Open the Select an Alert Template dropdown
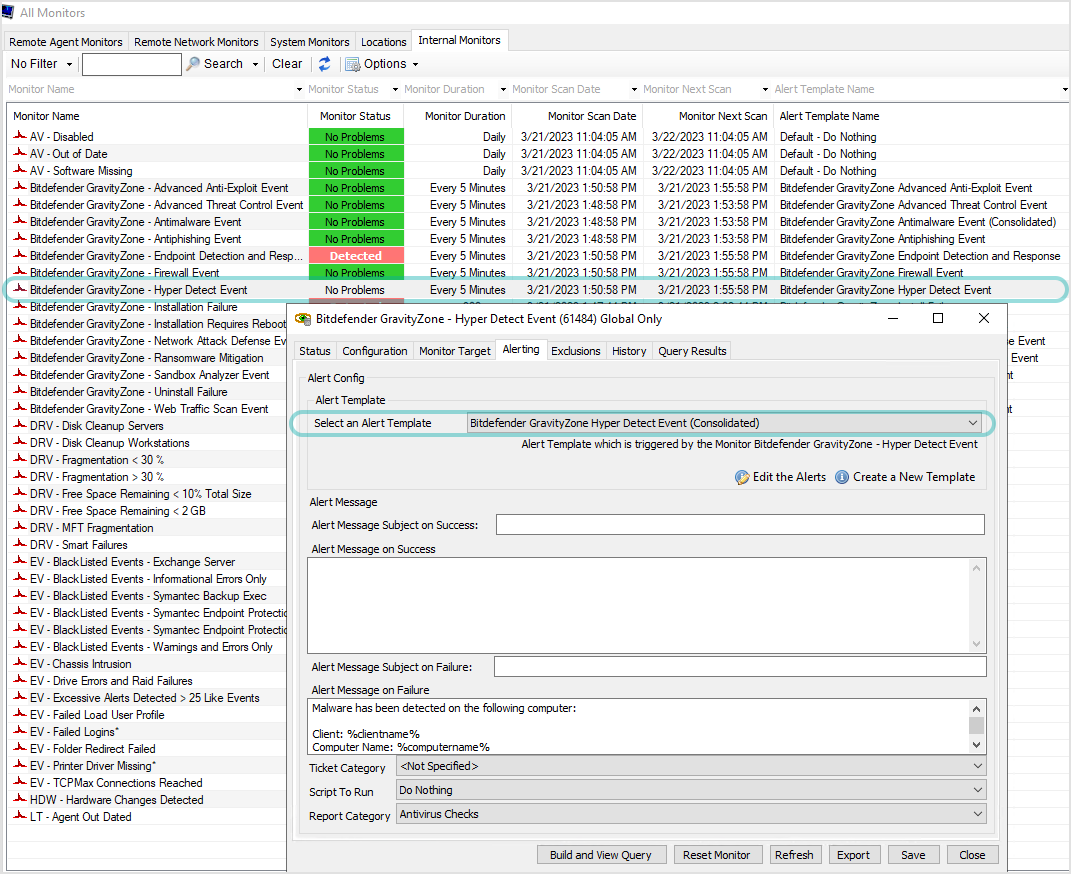Screen dimensions: 1071x874 click(972, 422)
